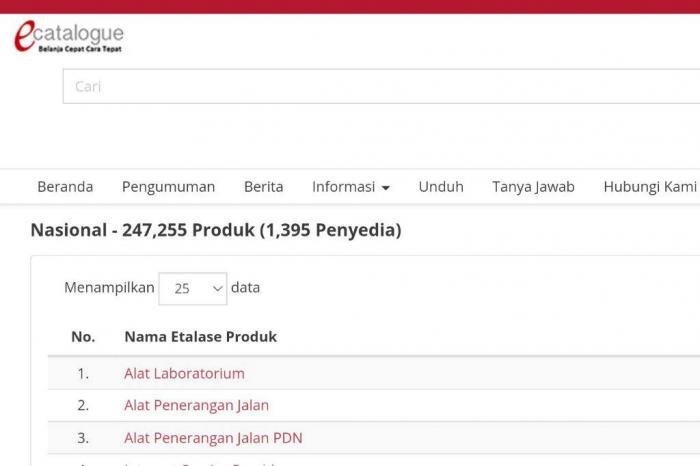This screenshot has height=466, width=700.
Task: Expand the Informasi dropdown menu
Action: 351,187
